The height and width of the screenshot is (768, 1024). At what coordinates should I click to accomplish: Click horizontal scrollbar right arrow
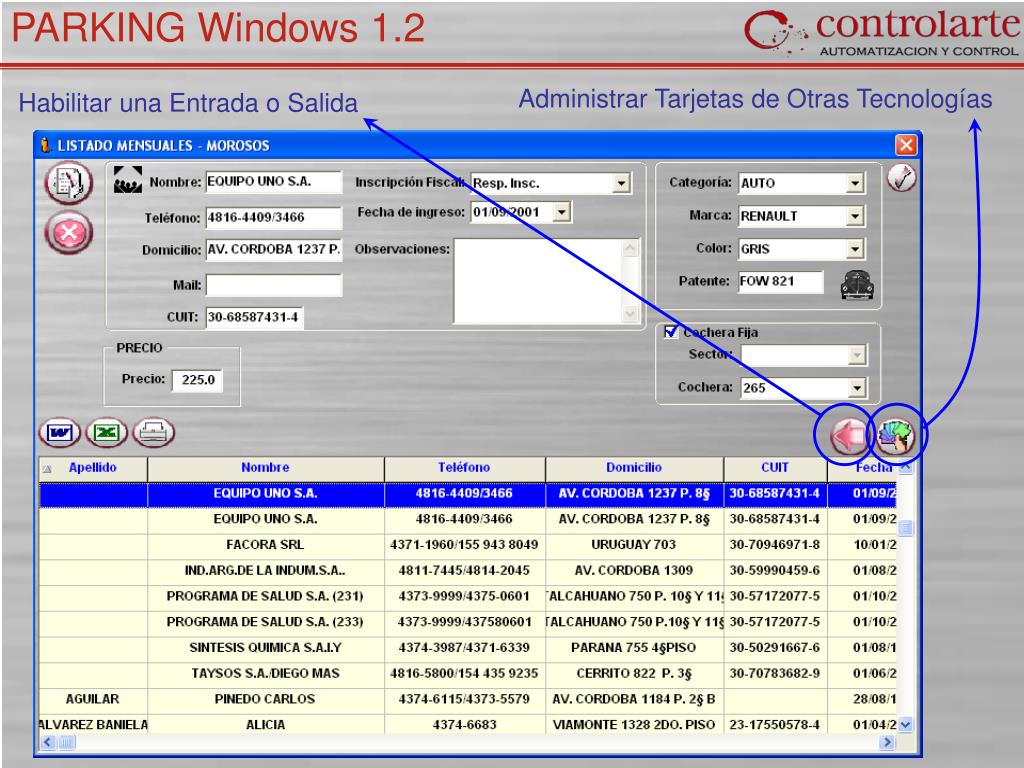[x=887, y=742]
